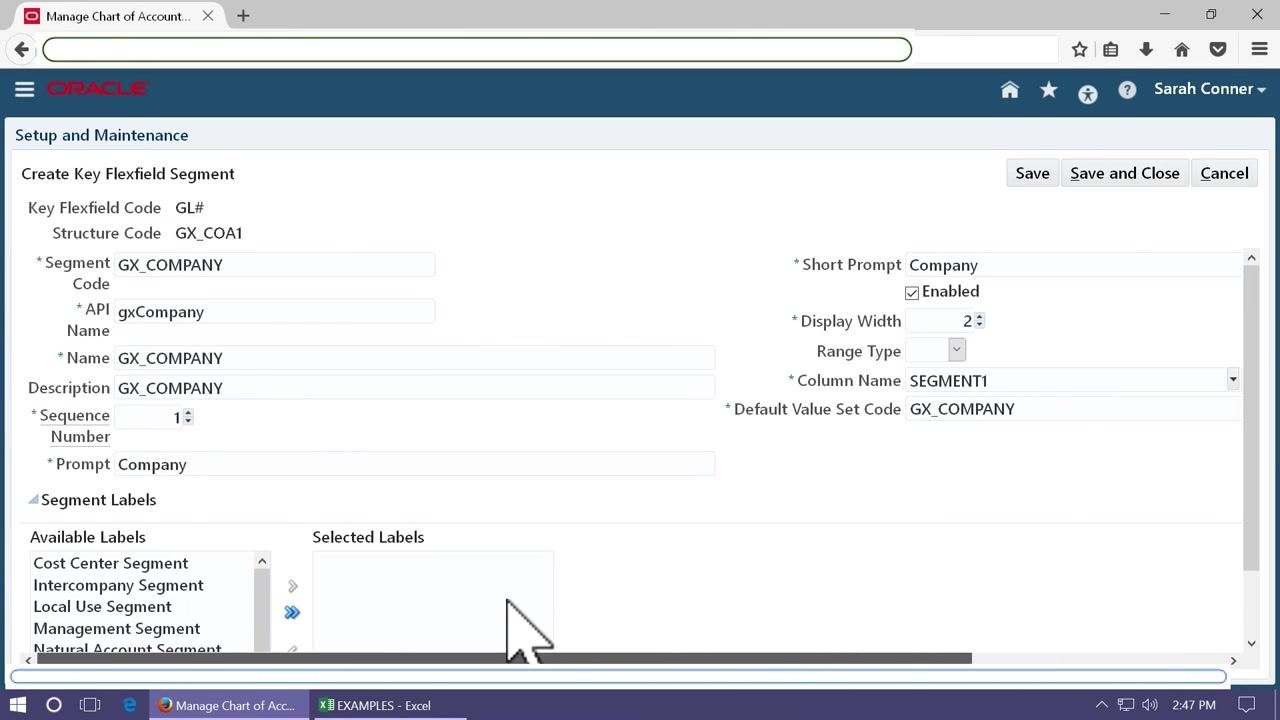Screen dimensions: 1280x720
Task: Click the form's vertical scroll down arrow
Action: coord(1251,644)
